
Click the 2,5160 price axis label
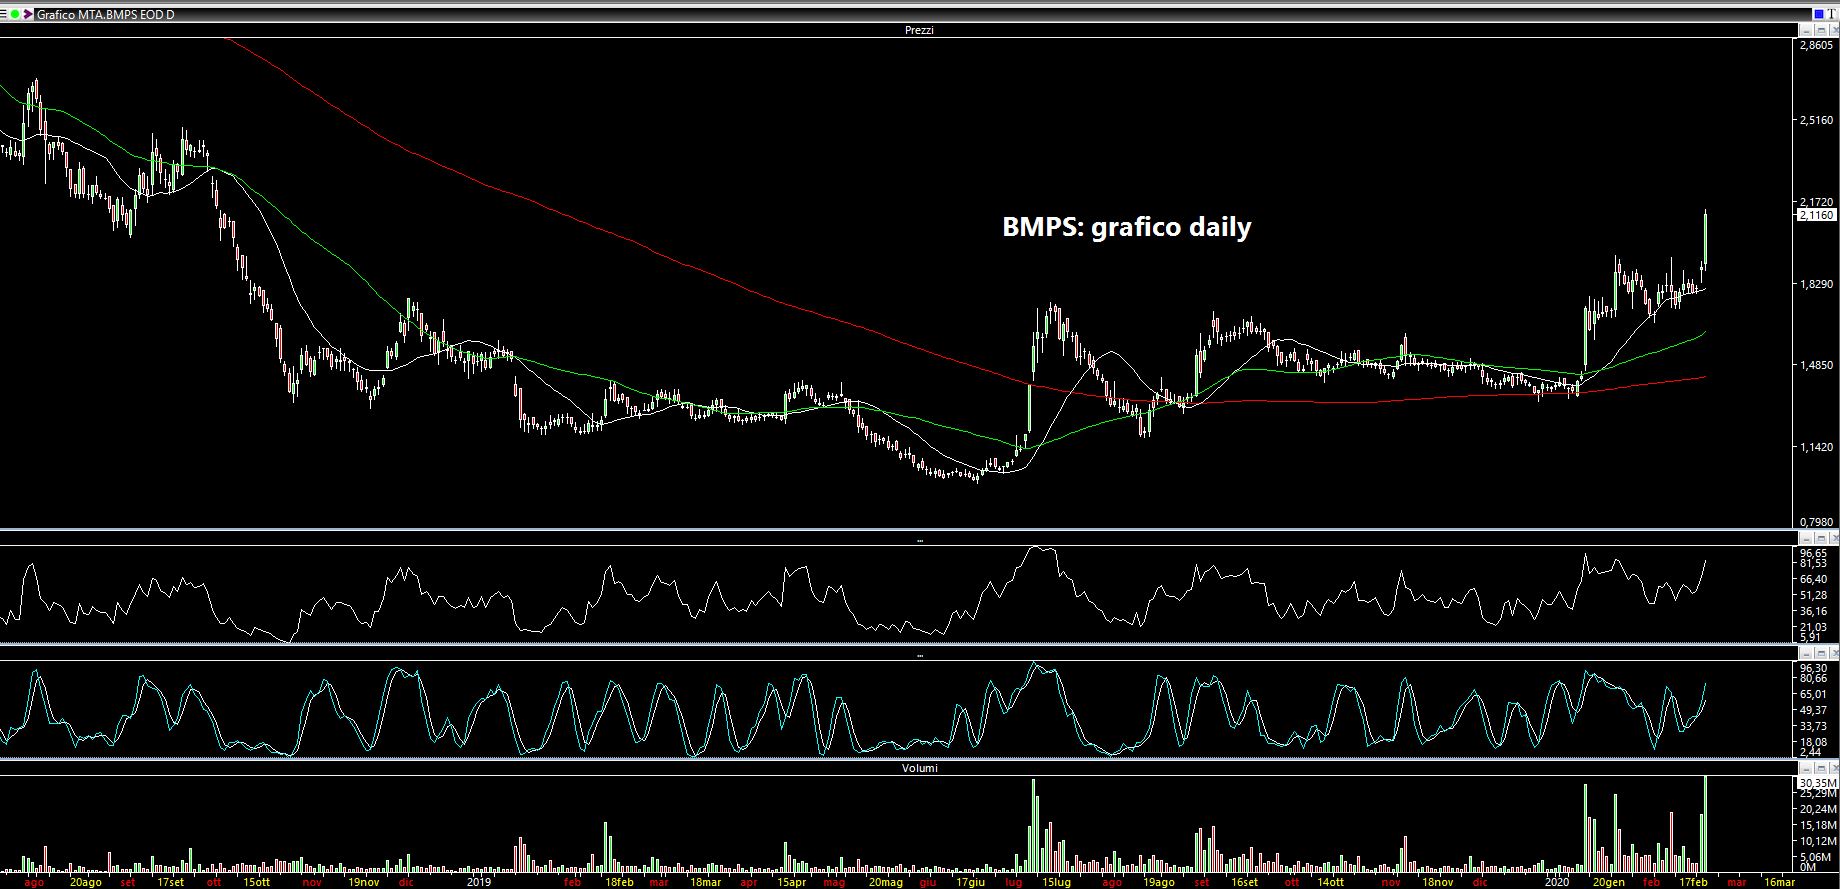(1816, 120)
